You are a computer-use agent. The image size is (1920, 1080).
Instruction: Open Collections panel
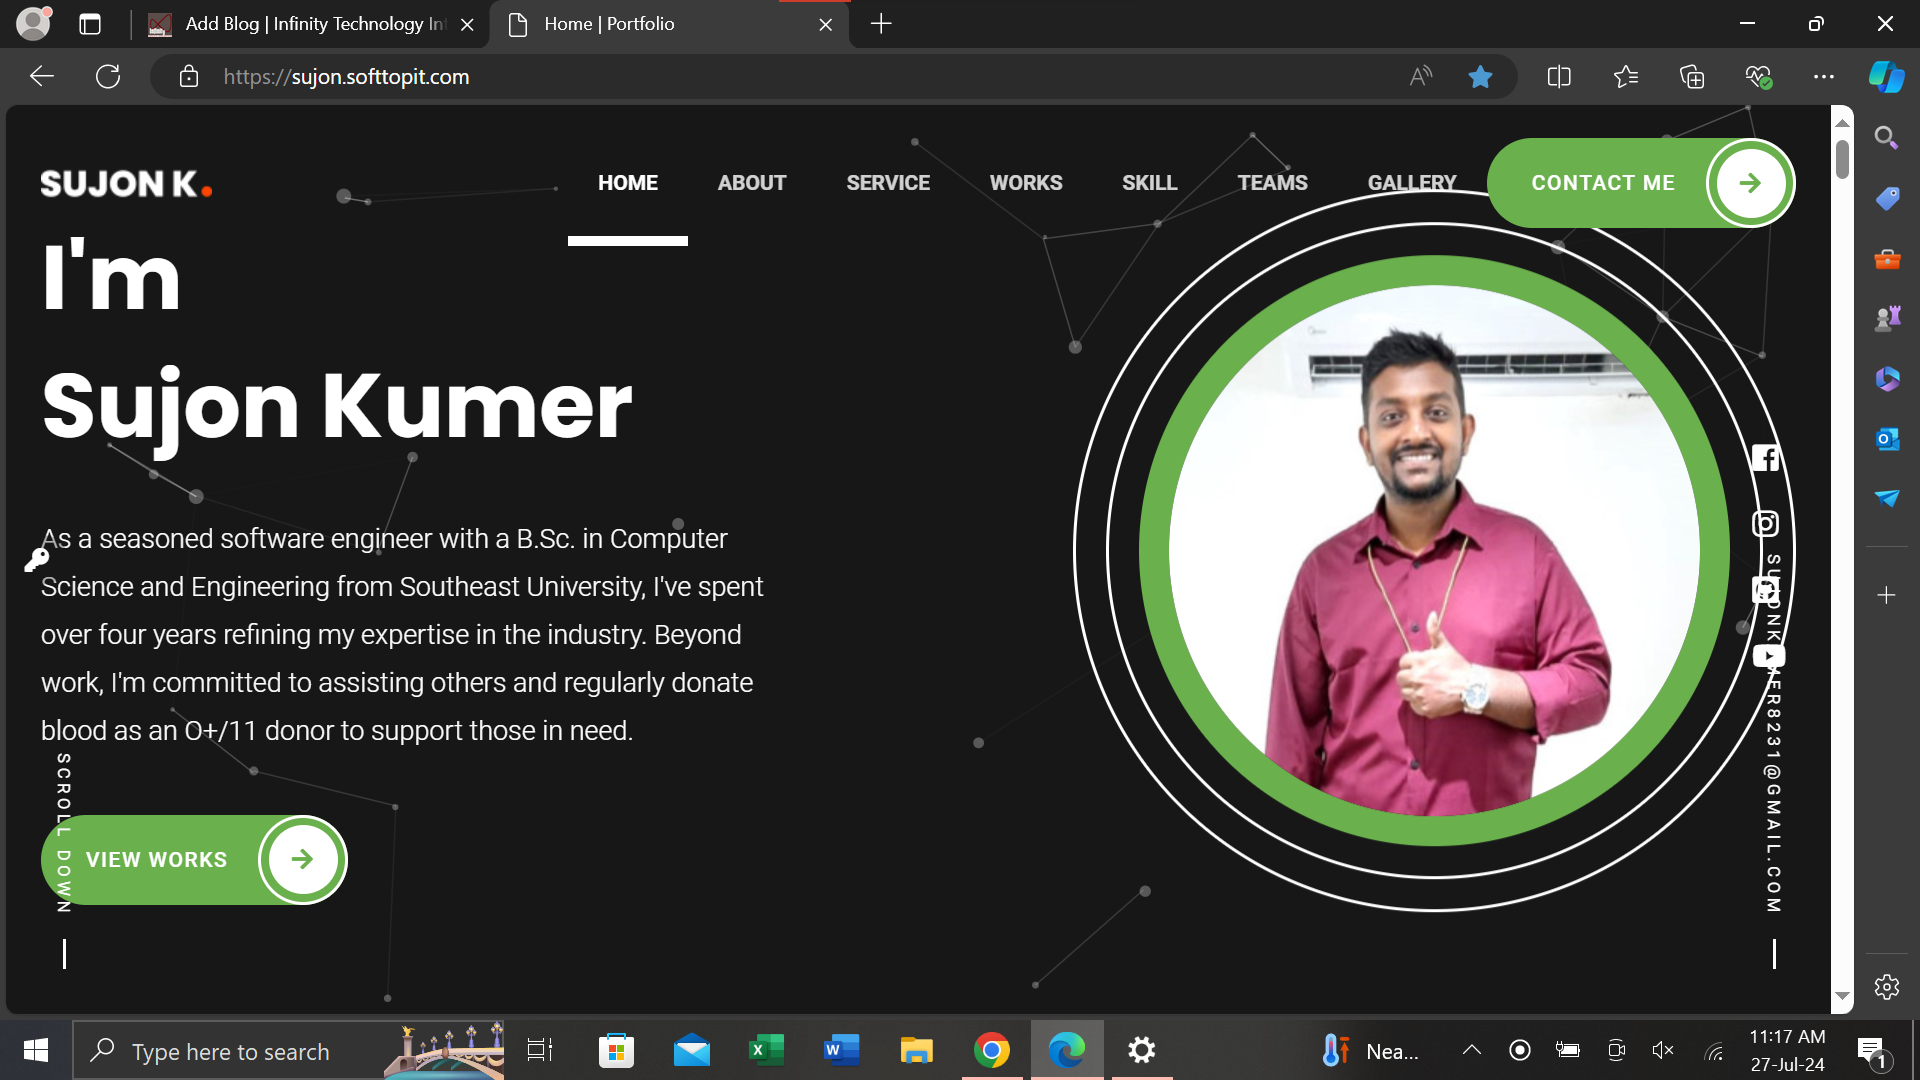[1692, 76]
